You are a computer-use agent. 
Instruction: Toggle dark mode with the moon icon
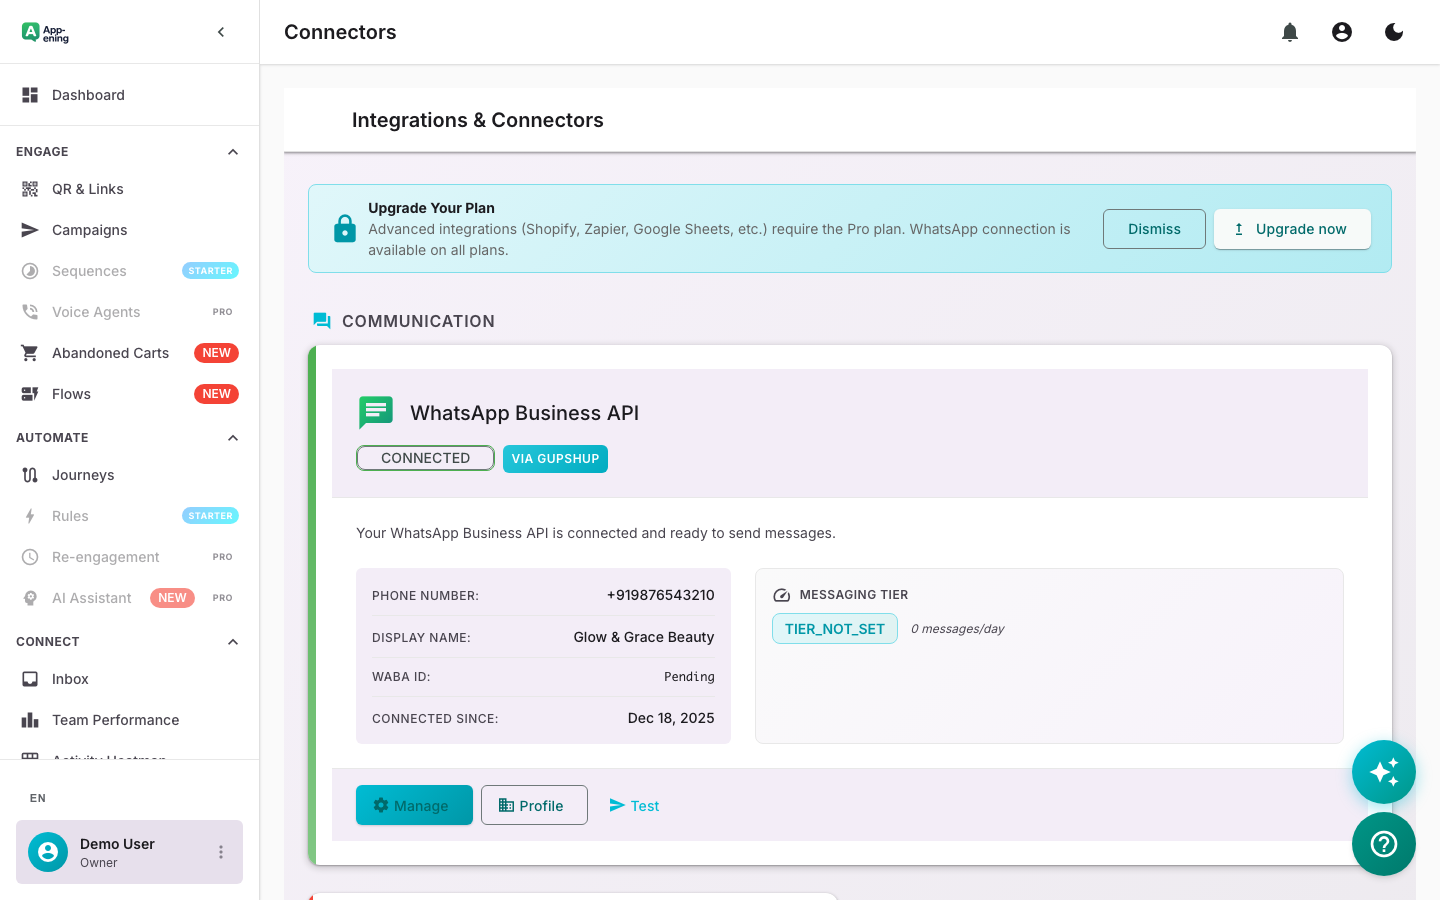tap(1393, 31)
